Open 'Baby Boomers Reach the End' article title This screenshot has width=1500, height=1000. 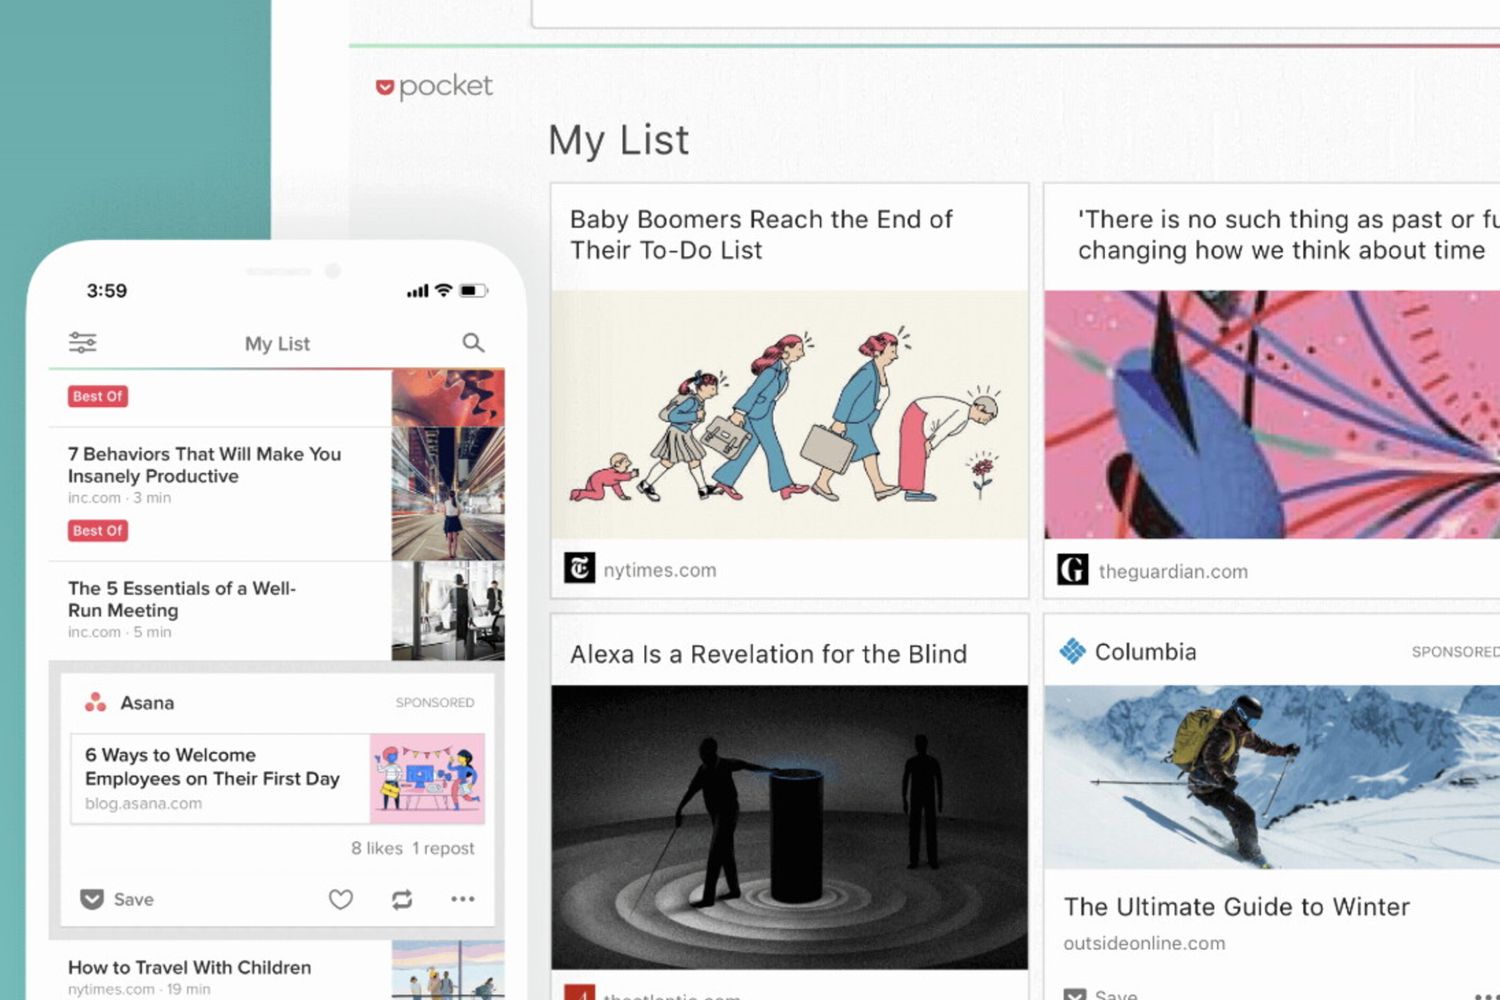[760, 234]
